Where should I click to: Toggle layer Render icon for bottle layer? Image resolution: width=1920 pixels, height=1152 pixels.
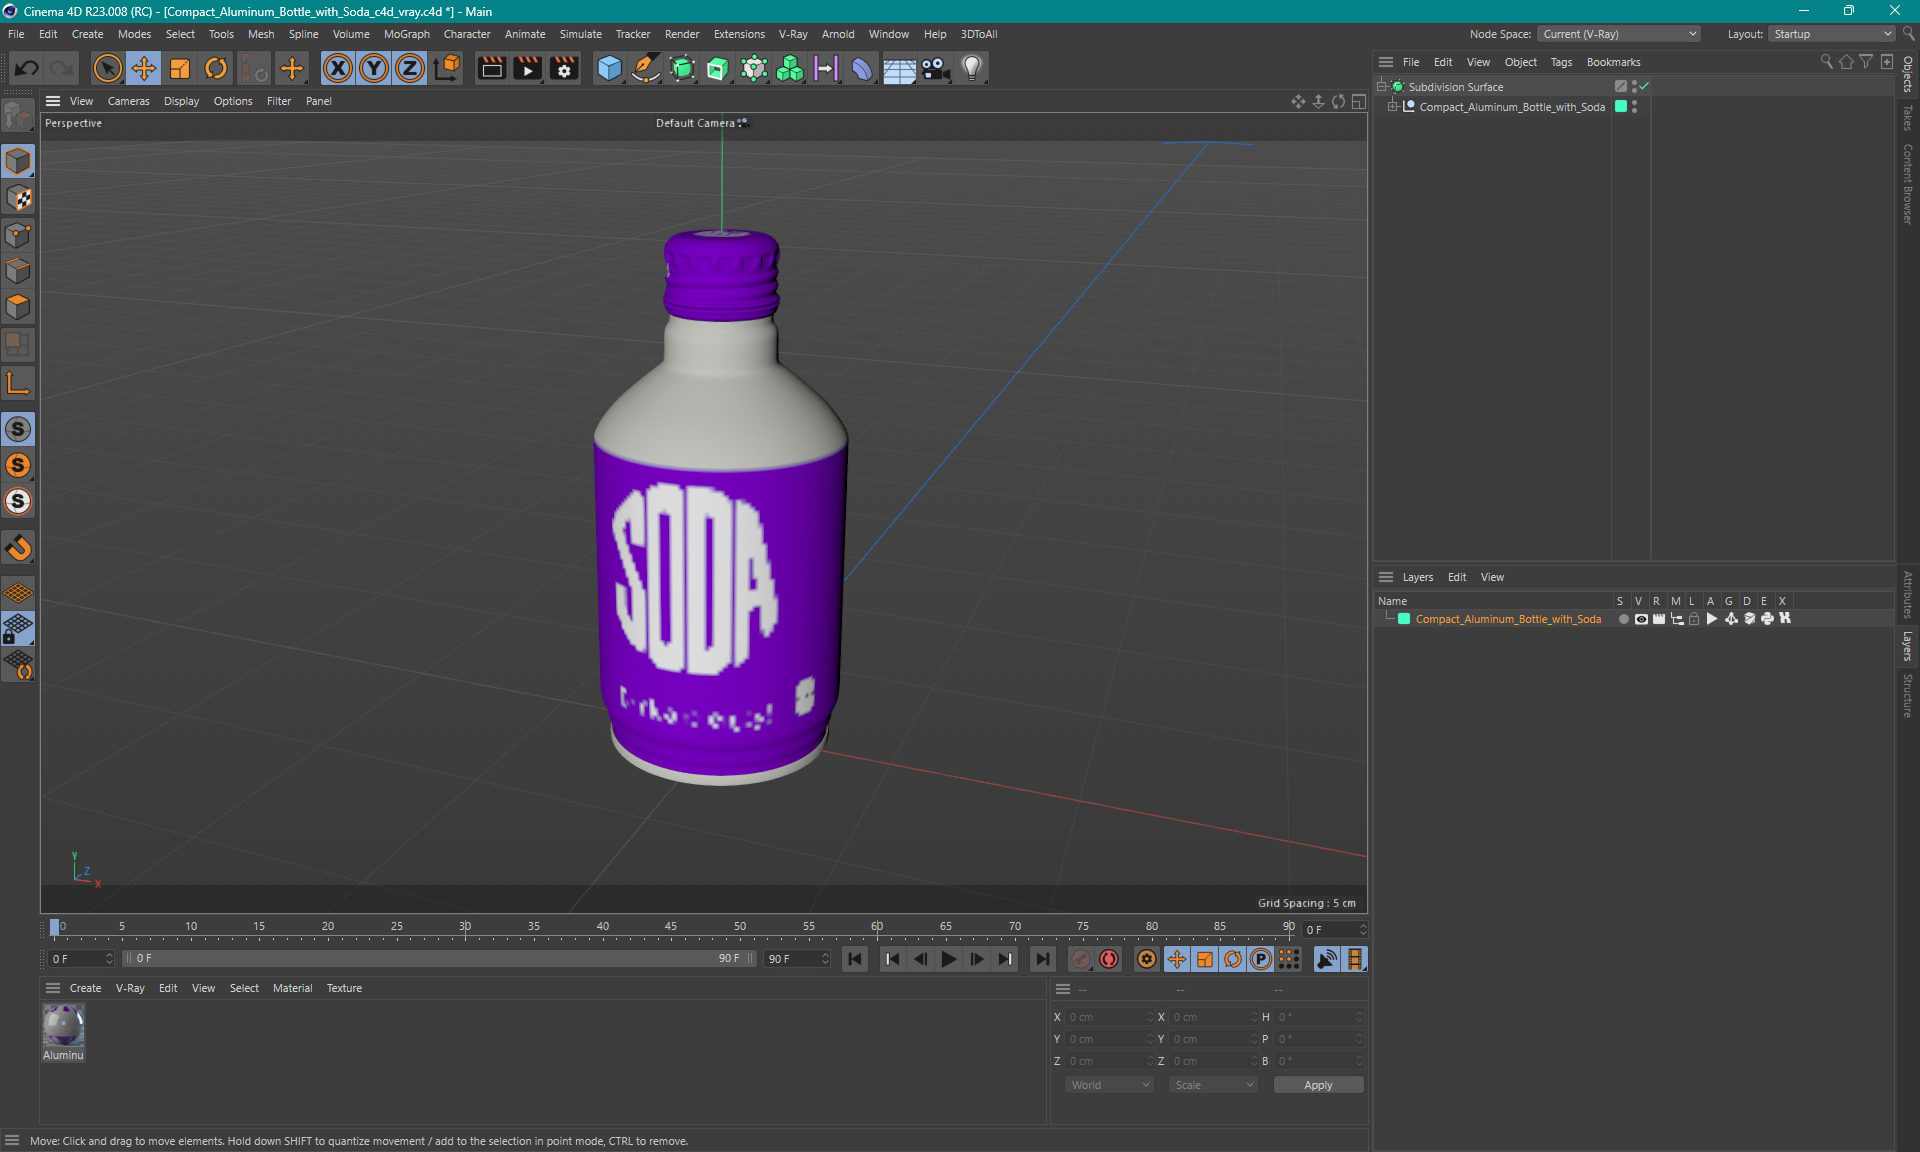(1659, 619)
